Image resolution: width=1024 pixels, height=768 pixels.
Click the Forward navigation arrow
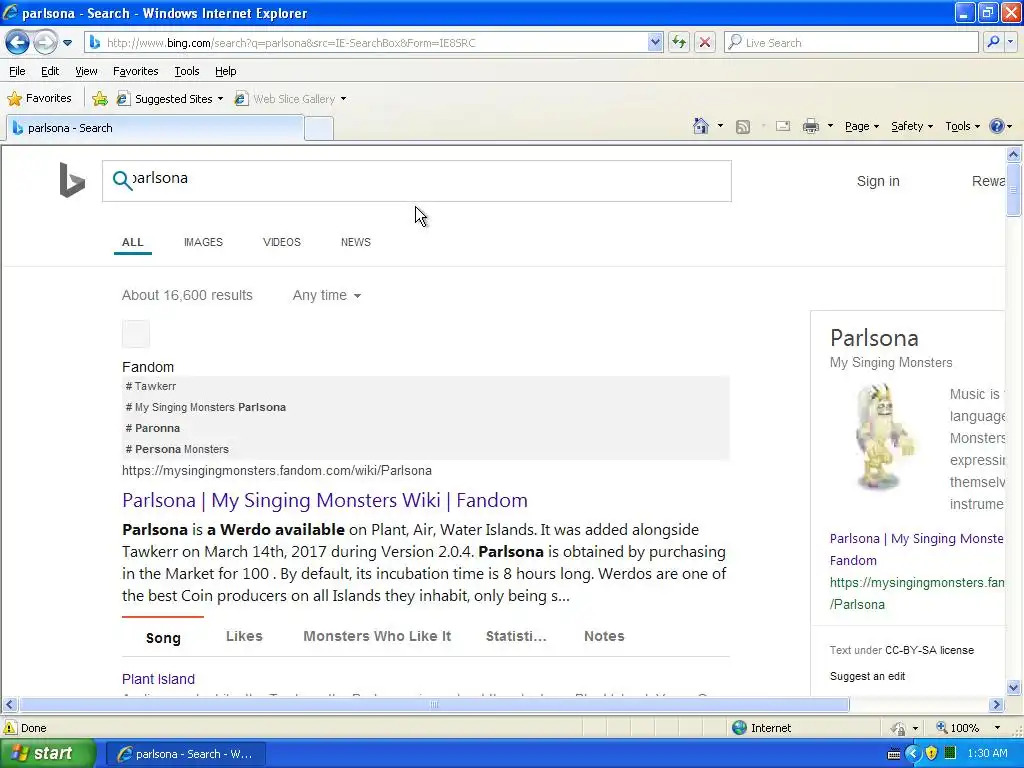pos(45,42)
